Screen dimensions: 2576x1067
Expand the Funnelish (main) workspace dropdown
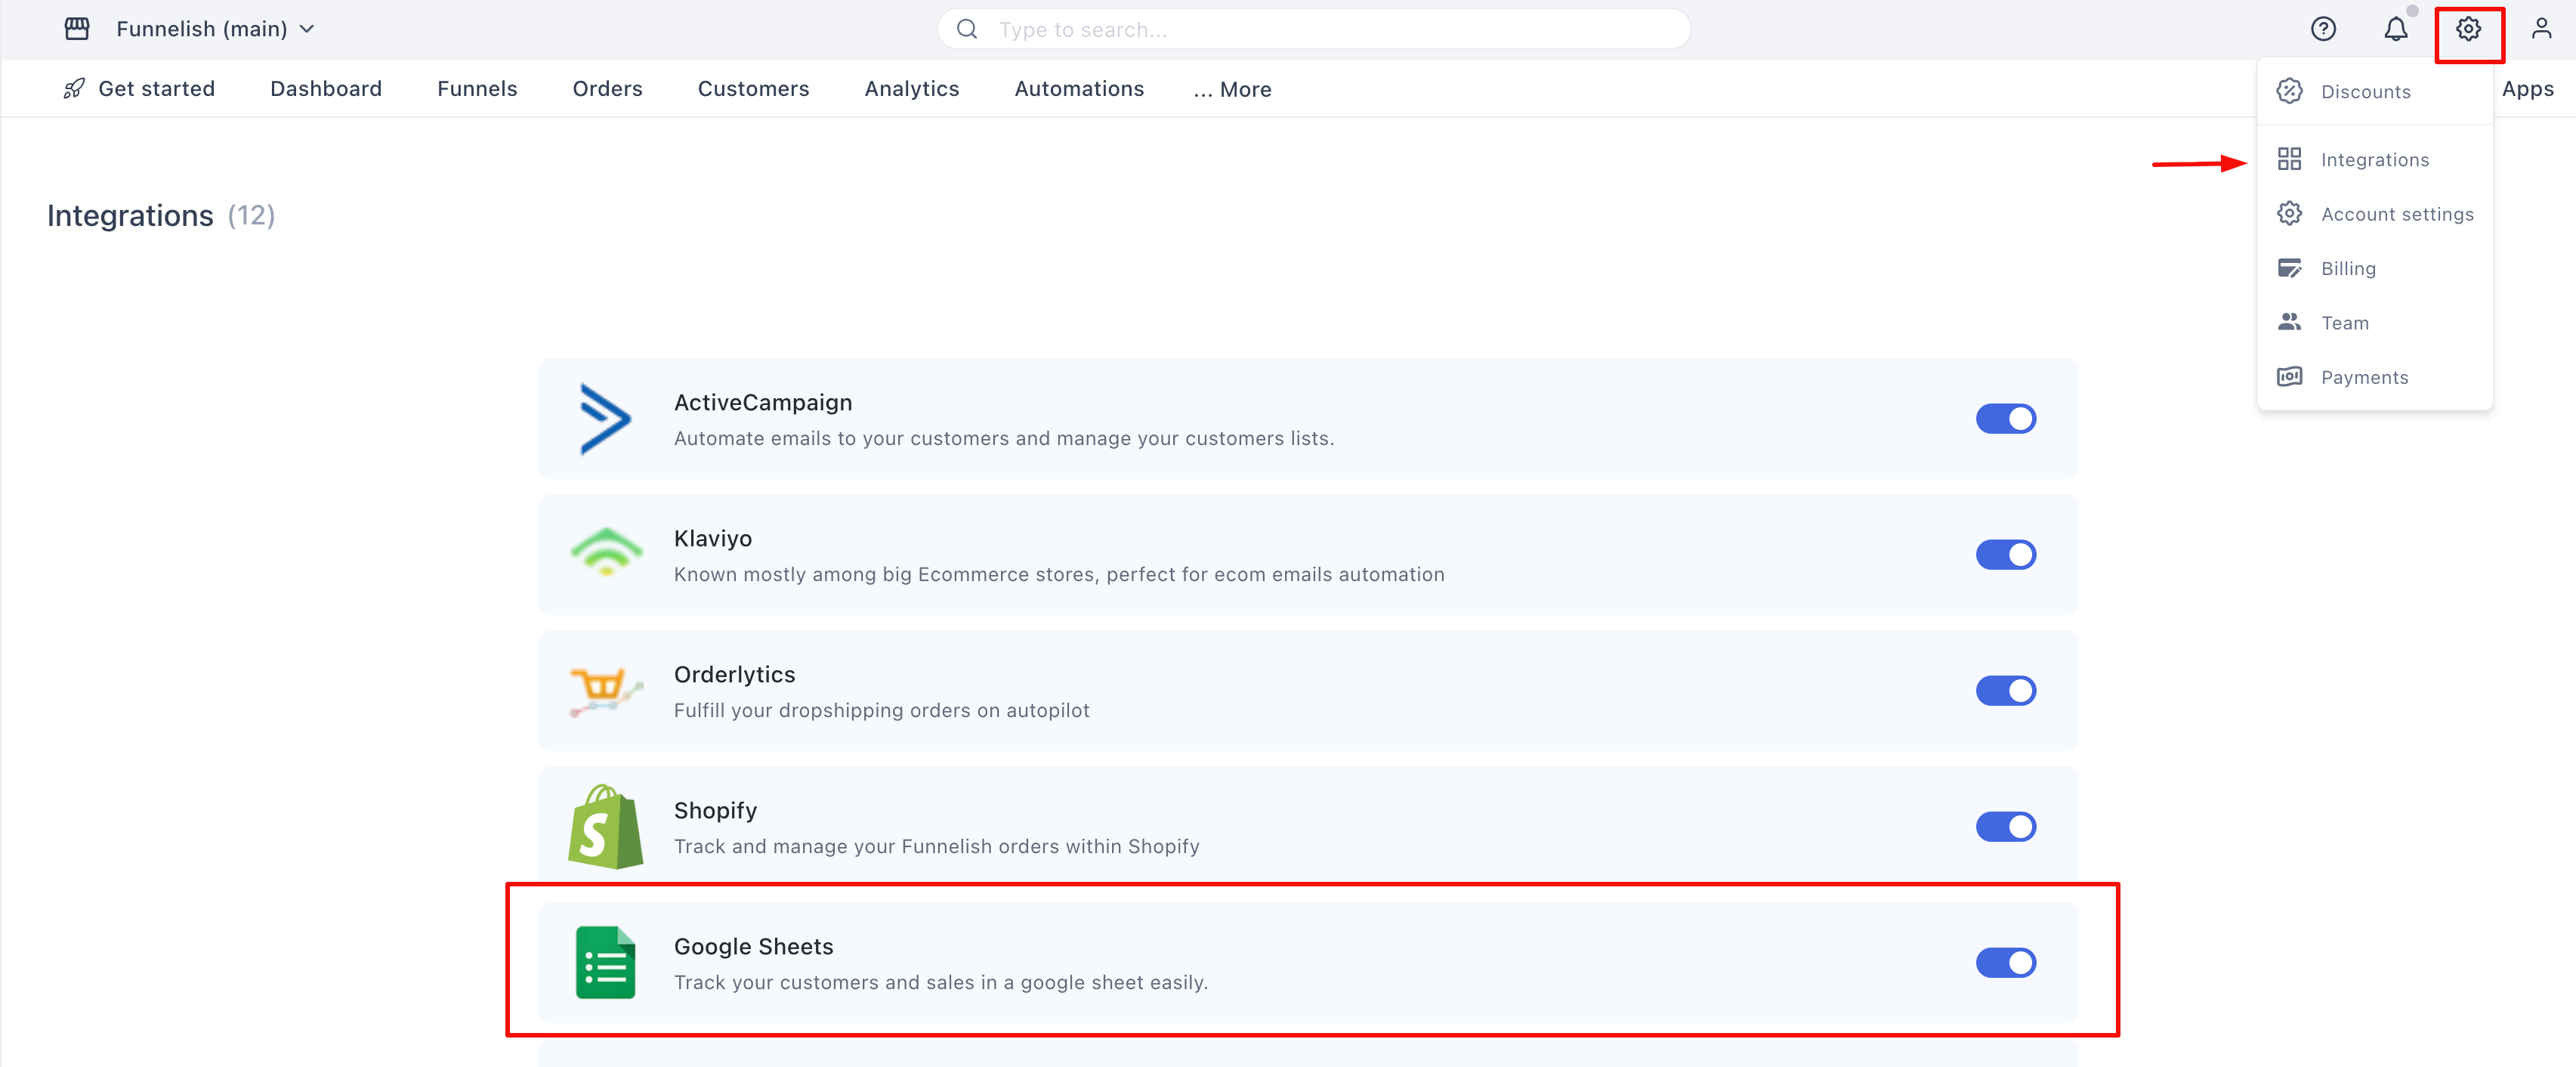click(215, 29)
